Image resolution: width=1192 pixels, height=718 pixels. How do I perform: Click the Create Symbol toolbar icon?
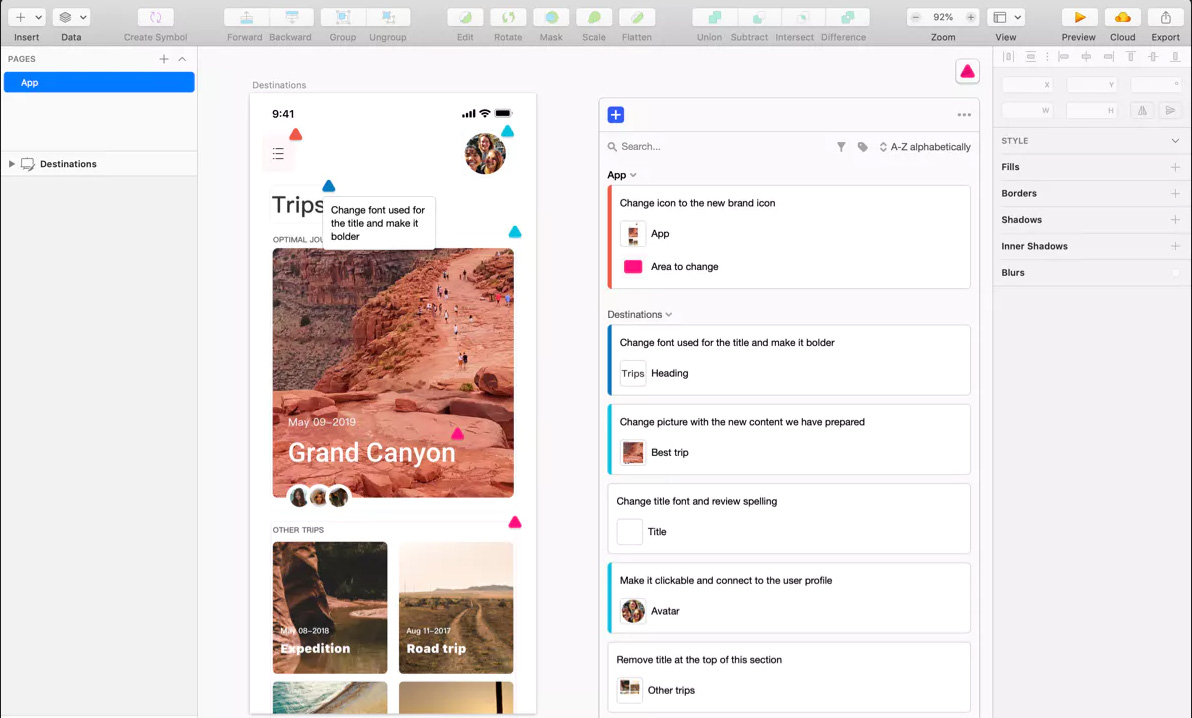155,17
